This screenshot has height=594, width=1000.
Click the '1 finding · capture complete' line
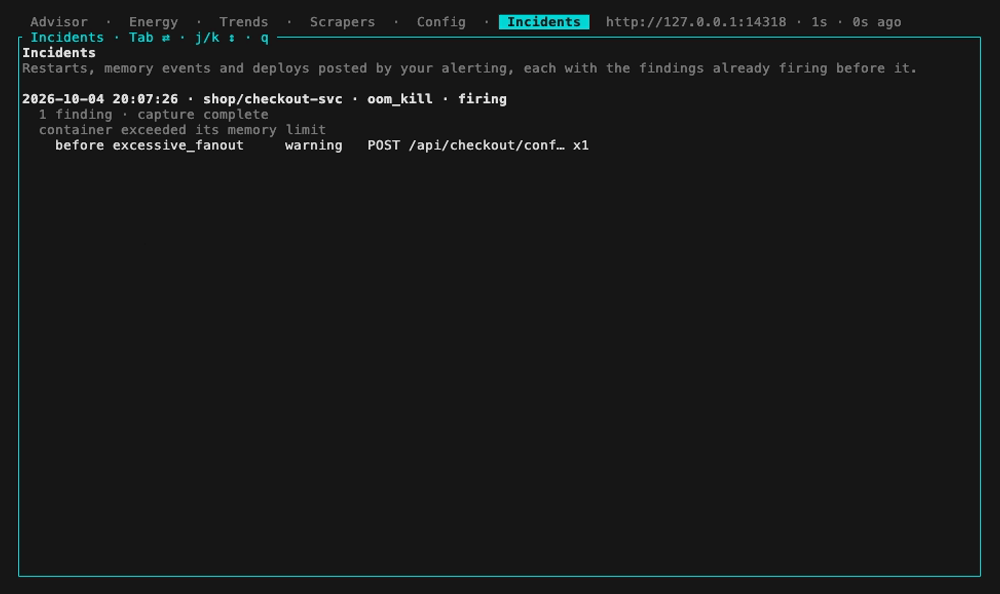click(154, 114)
